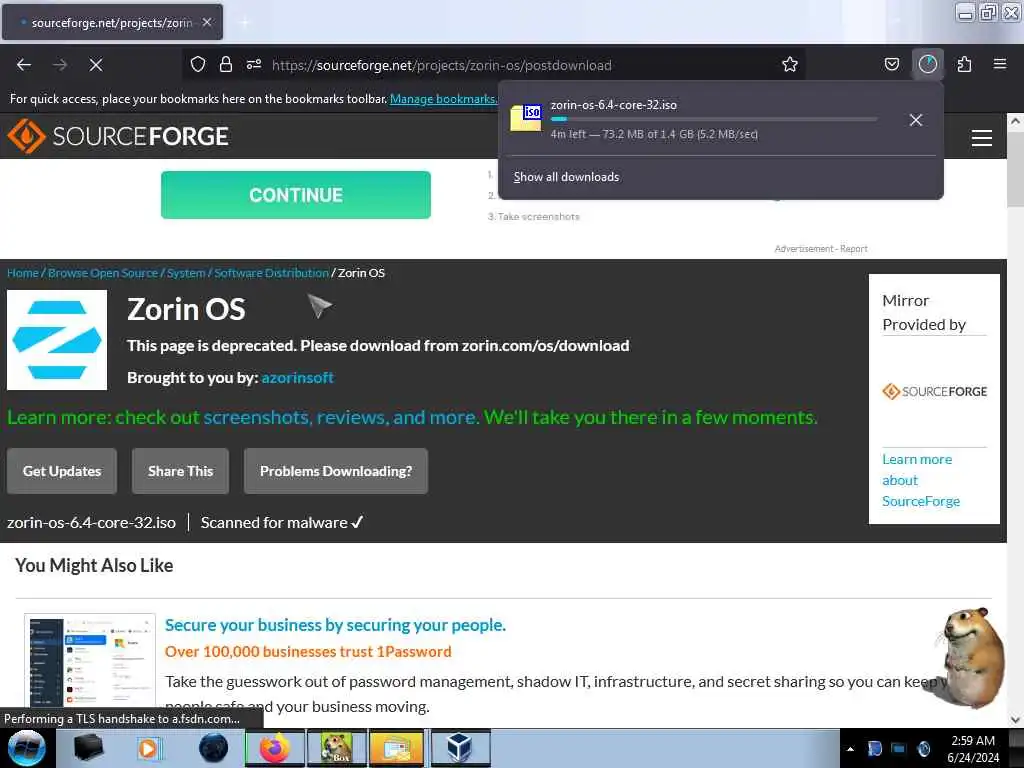Open a new tab with plus button

pos(244,22)
